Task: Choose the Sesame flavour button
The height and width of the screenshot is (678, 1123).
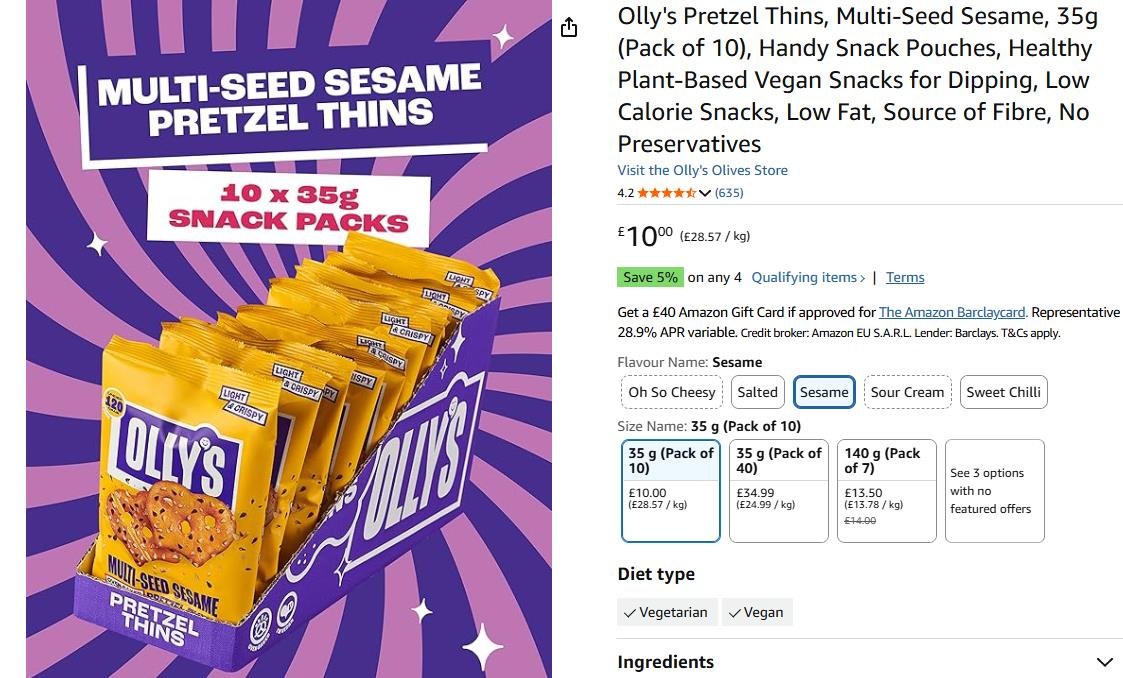Action: click(824, 392)
